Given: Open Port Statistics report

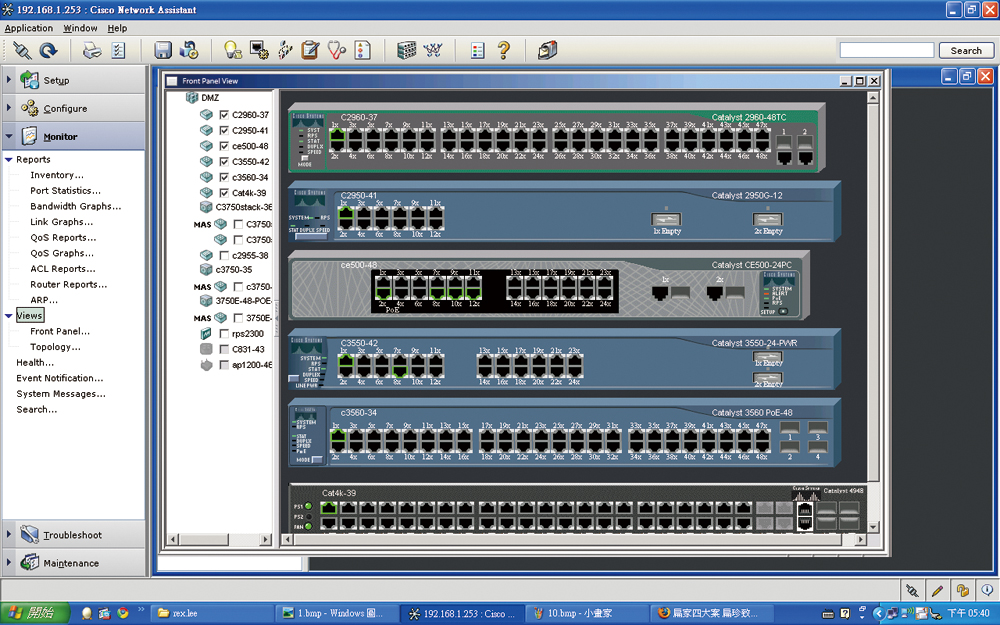Looking at the screenshot, I should (x=65, y=191).
